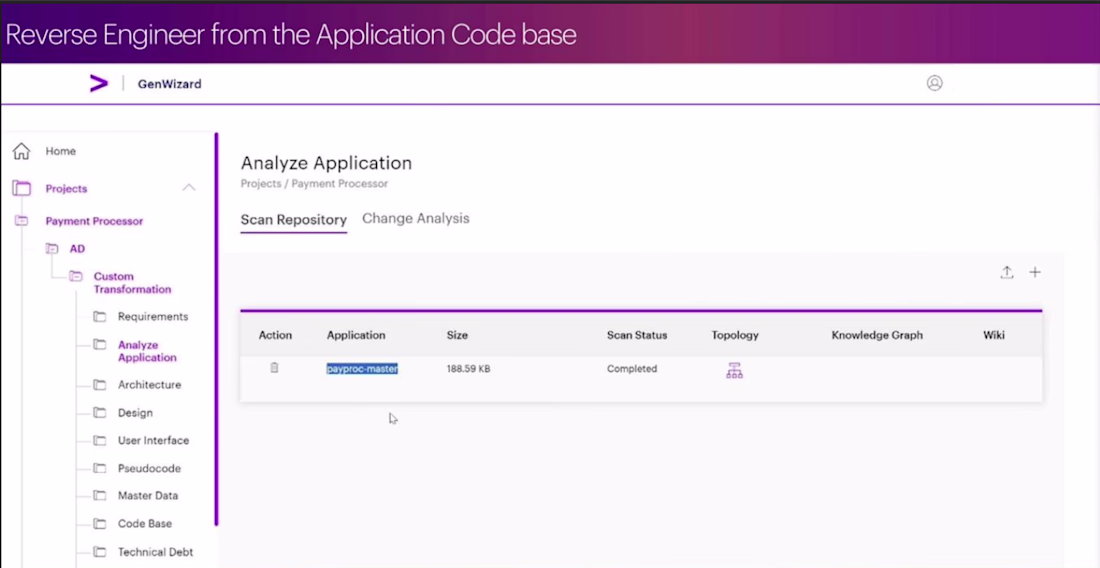Click the Size column header
The width and height of the screenshot is (1100, 568).
coord(457,335)
